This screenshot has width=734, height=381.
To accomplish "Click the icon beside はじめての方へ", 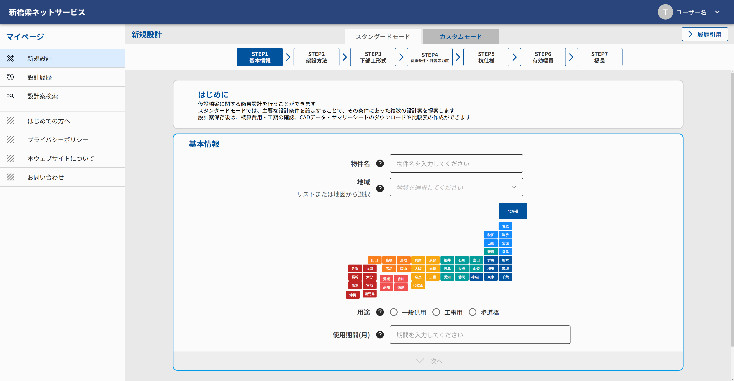I will tap(11, 121).
